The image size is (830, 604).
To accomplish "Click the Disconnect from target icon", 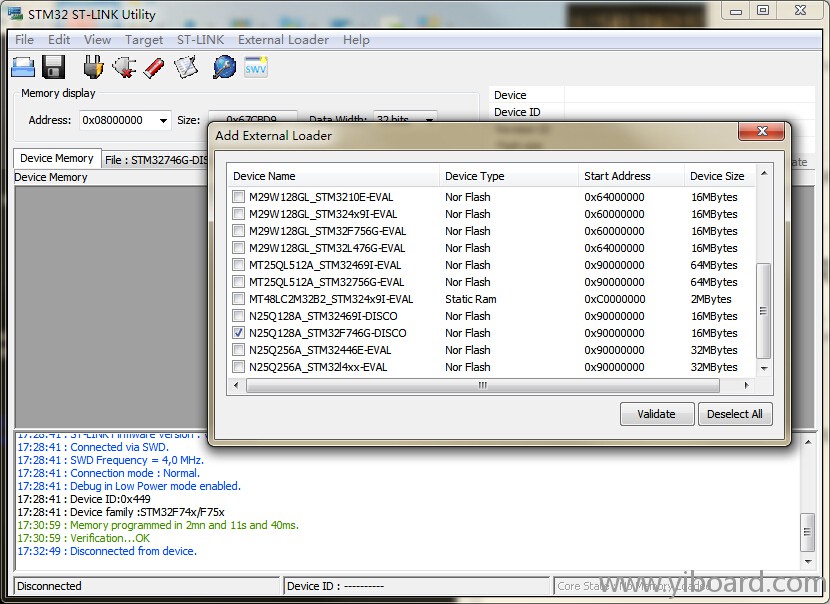I will [x=124, y=67].
